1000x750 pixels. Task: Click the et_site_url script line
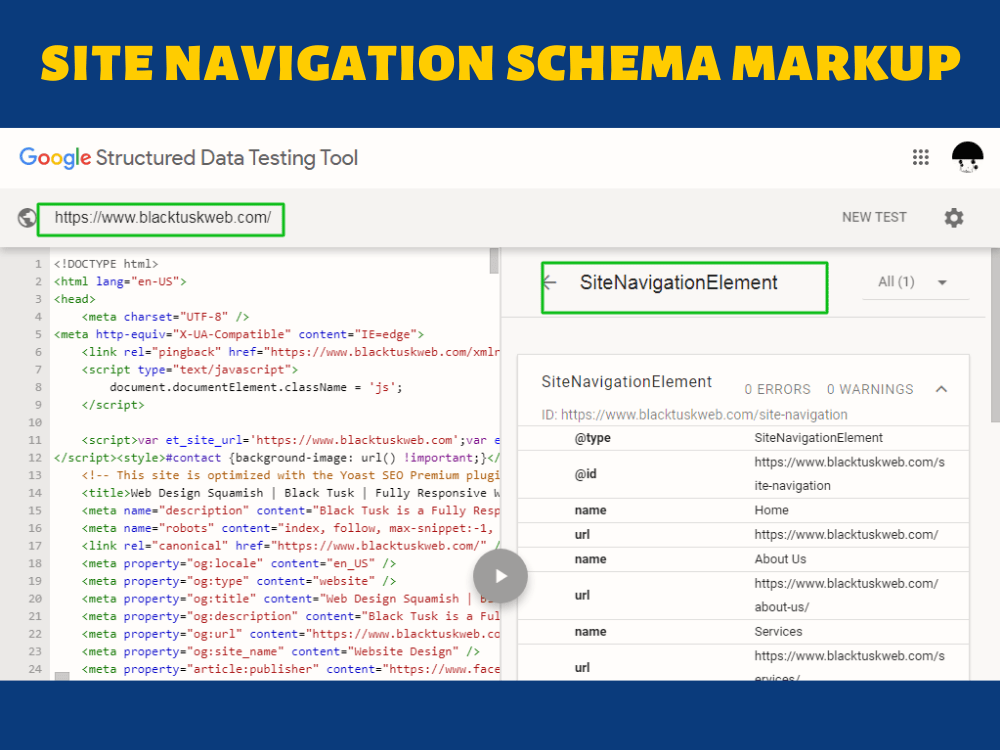[x=290, y=440]
